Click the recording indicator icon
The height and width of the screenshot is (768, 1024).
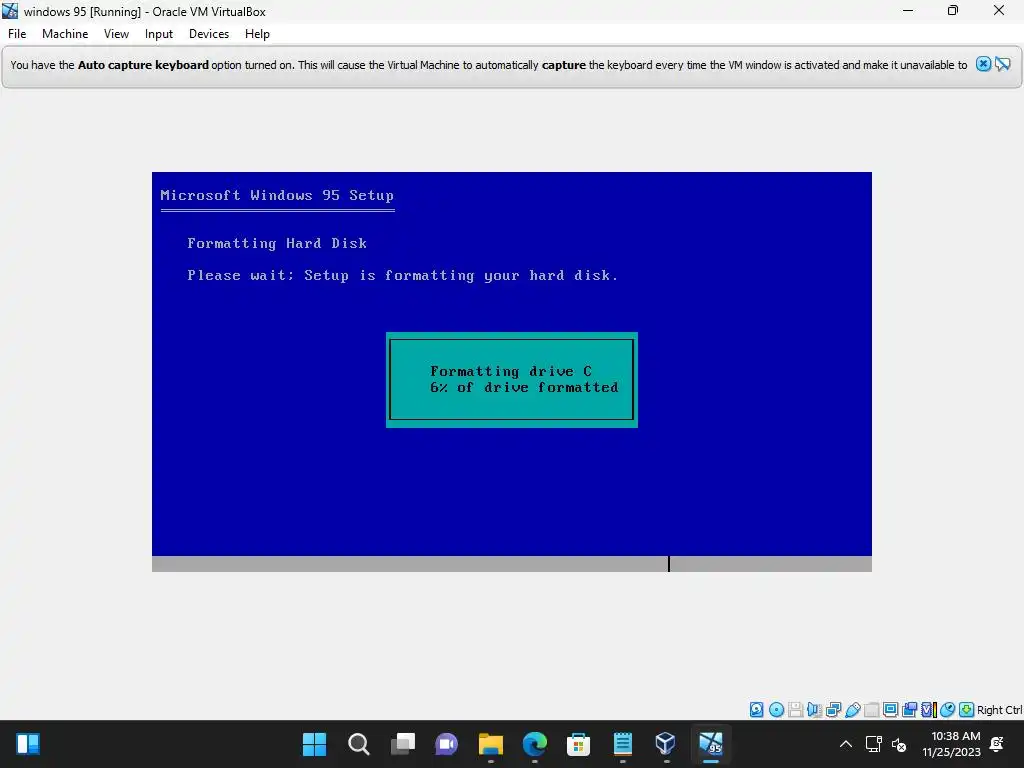tap(909, 709)
